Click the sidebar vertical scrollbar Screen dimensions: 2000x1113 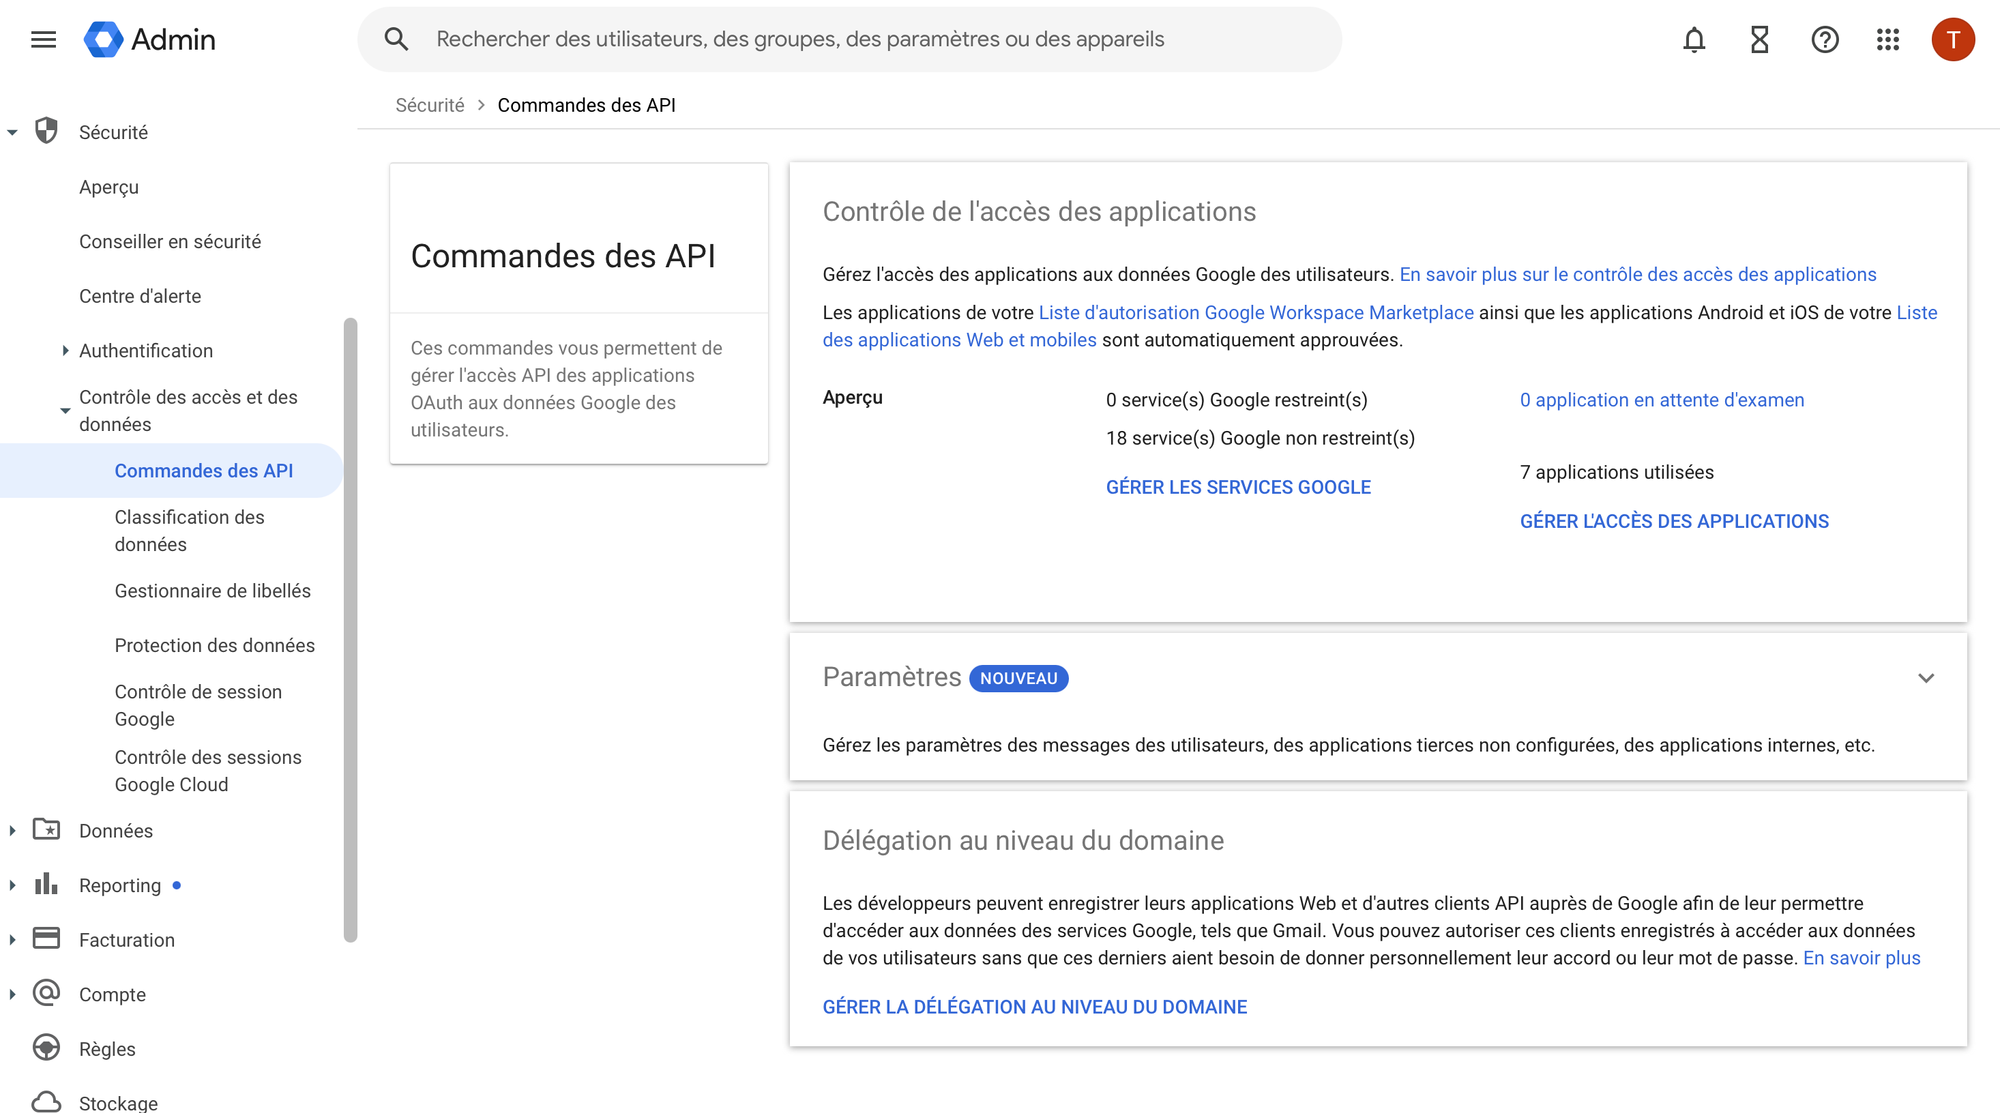point(350,630)
